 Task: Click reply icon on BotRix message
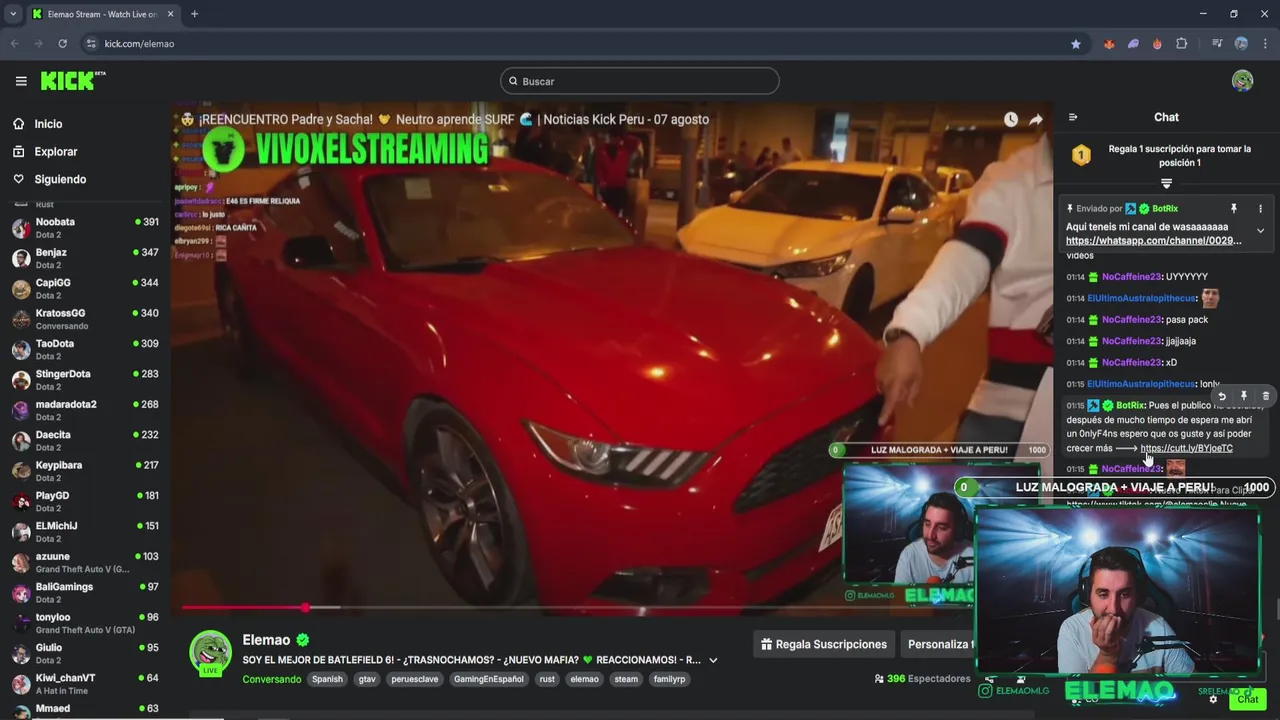1222,396
